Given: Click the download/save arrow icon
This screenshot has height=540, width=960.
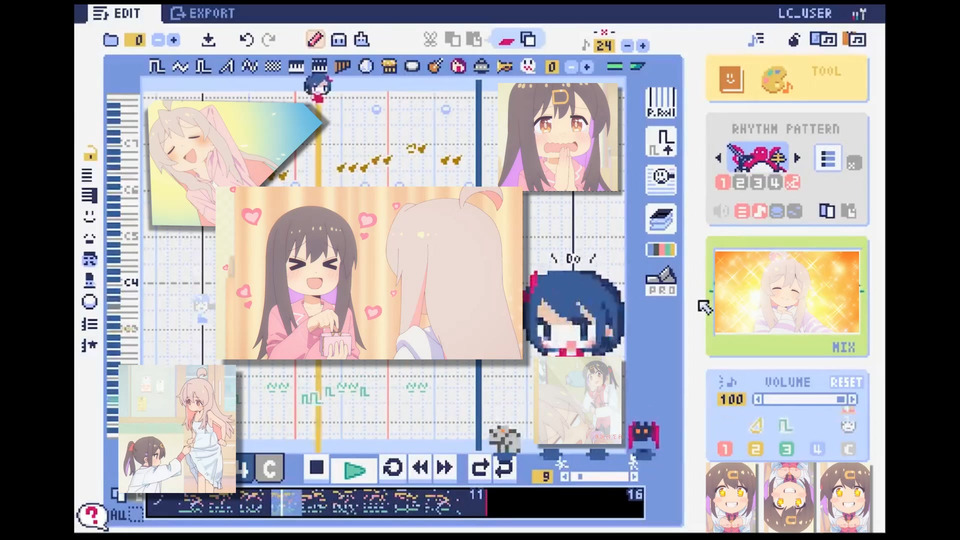Looking at the screenshot, I should tap(208, 40).
